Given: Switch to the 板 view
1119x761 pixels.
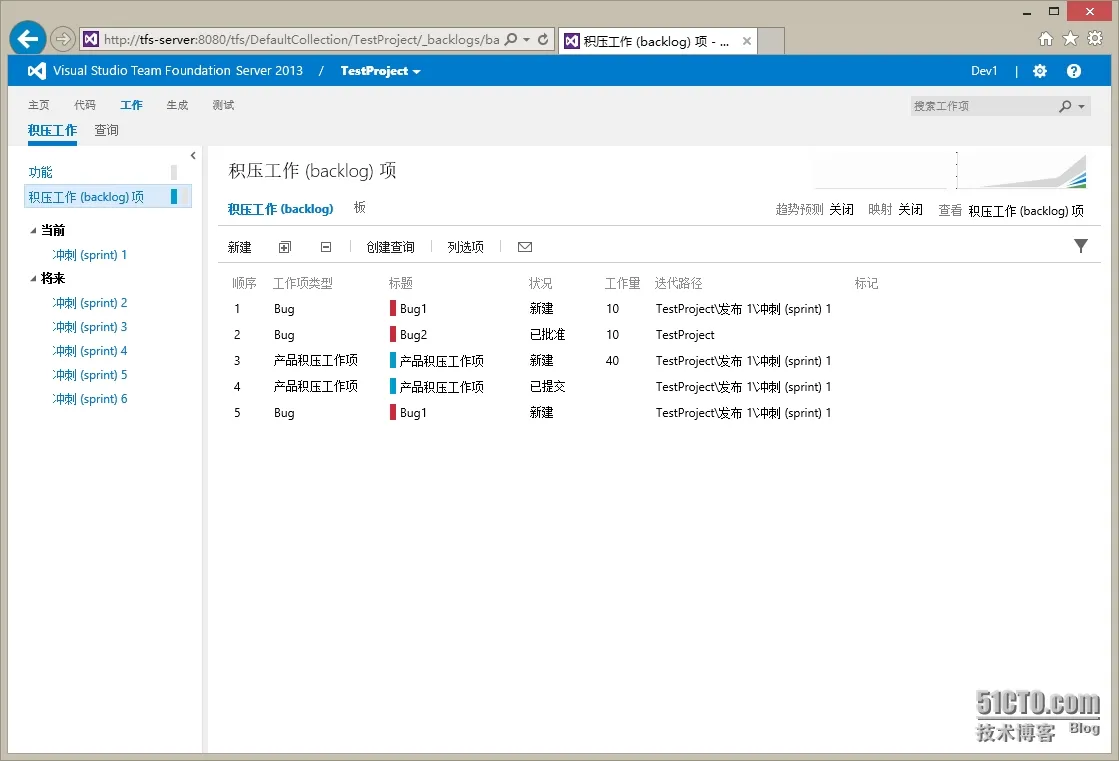Looking at the screenshot, I should pos(360,207).
